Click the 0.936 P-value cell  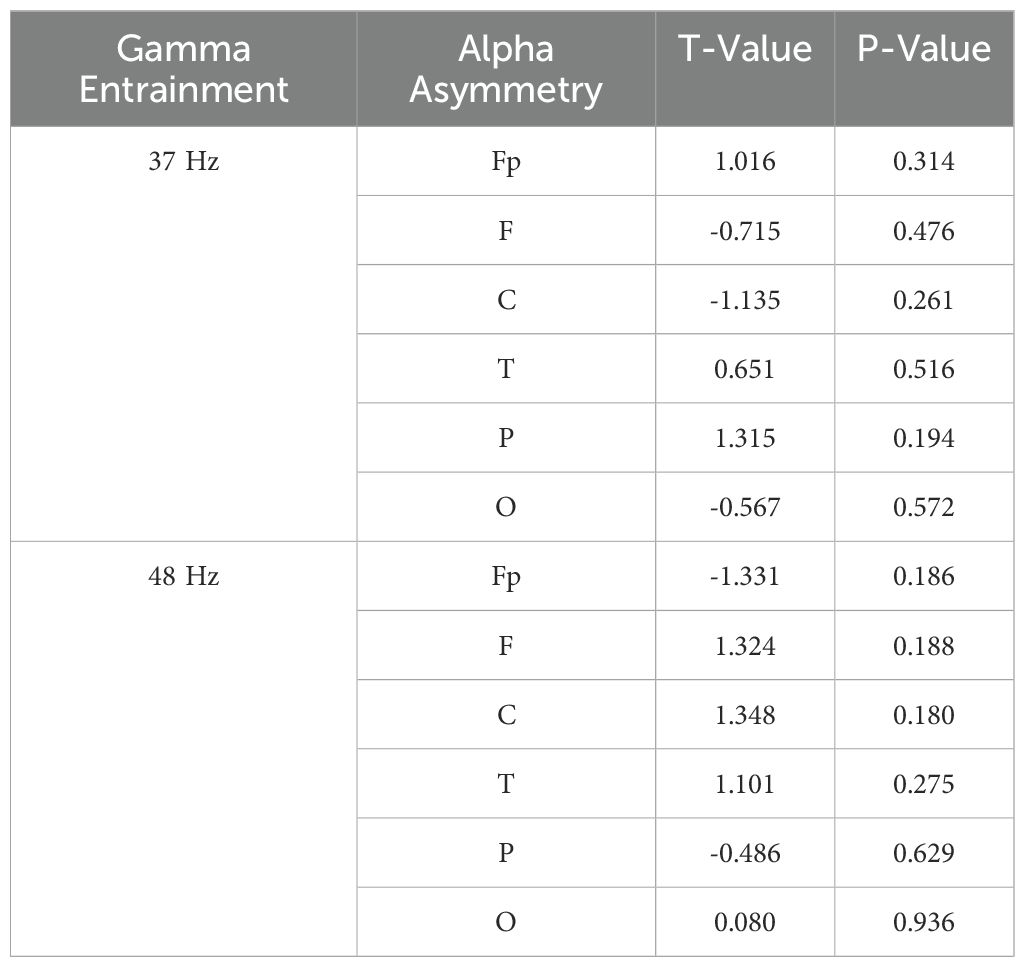click(x=924, y=922)
